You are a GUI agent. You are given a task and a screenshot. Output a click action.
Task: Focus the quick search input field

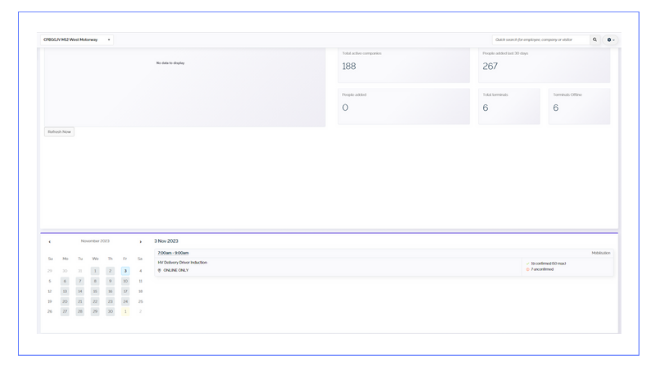click(541, 40)
